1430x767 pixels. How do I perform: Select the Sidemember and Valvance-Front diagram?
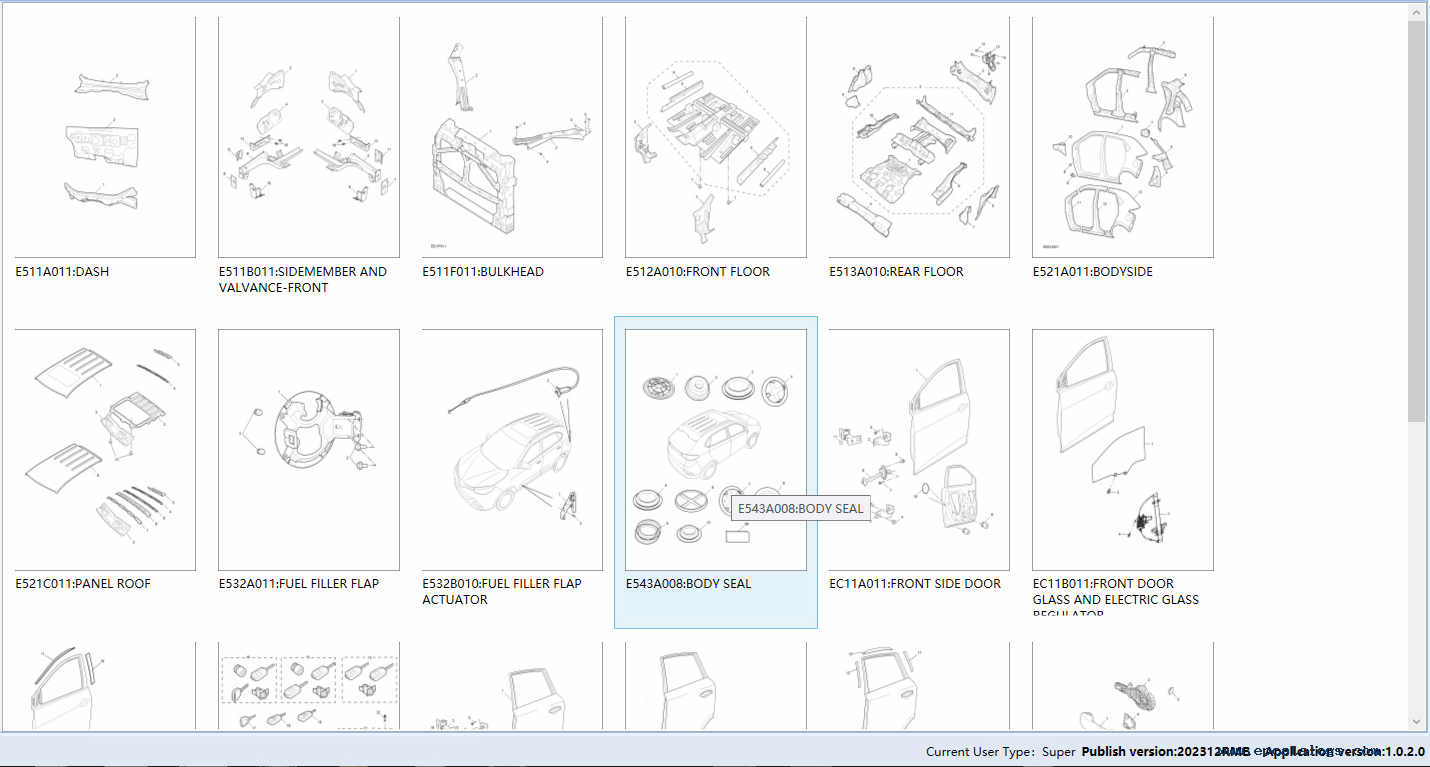[308, 137]
